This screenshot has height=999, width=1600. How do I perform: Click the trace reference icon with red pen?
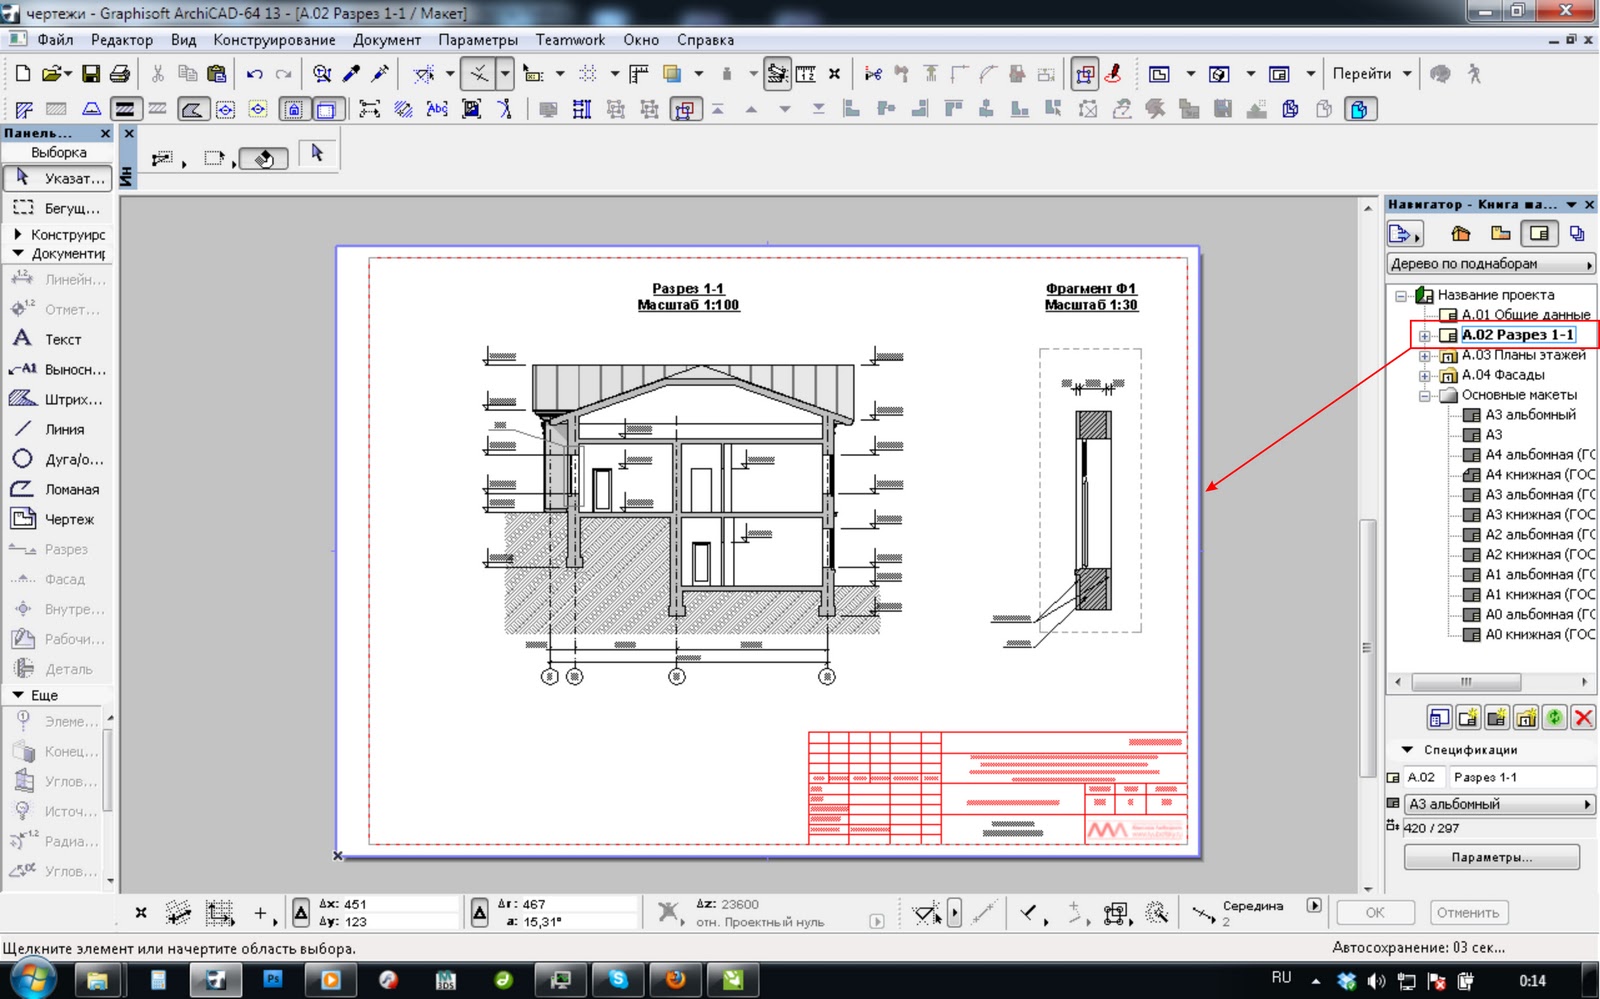(1113, 74)
